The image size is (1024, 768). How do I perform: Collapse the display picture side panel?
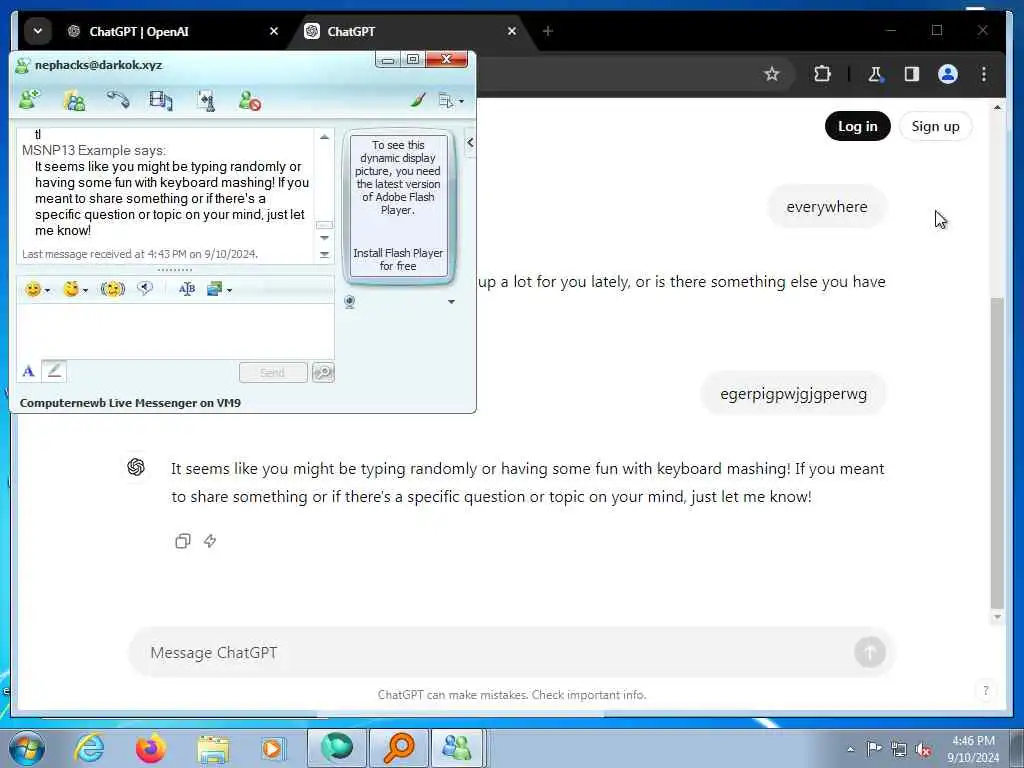(470, 142)
